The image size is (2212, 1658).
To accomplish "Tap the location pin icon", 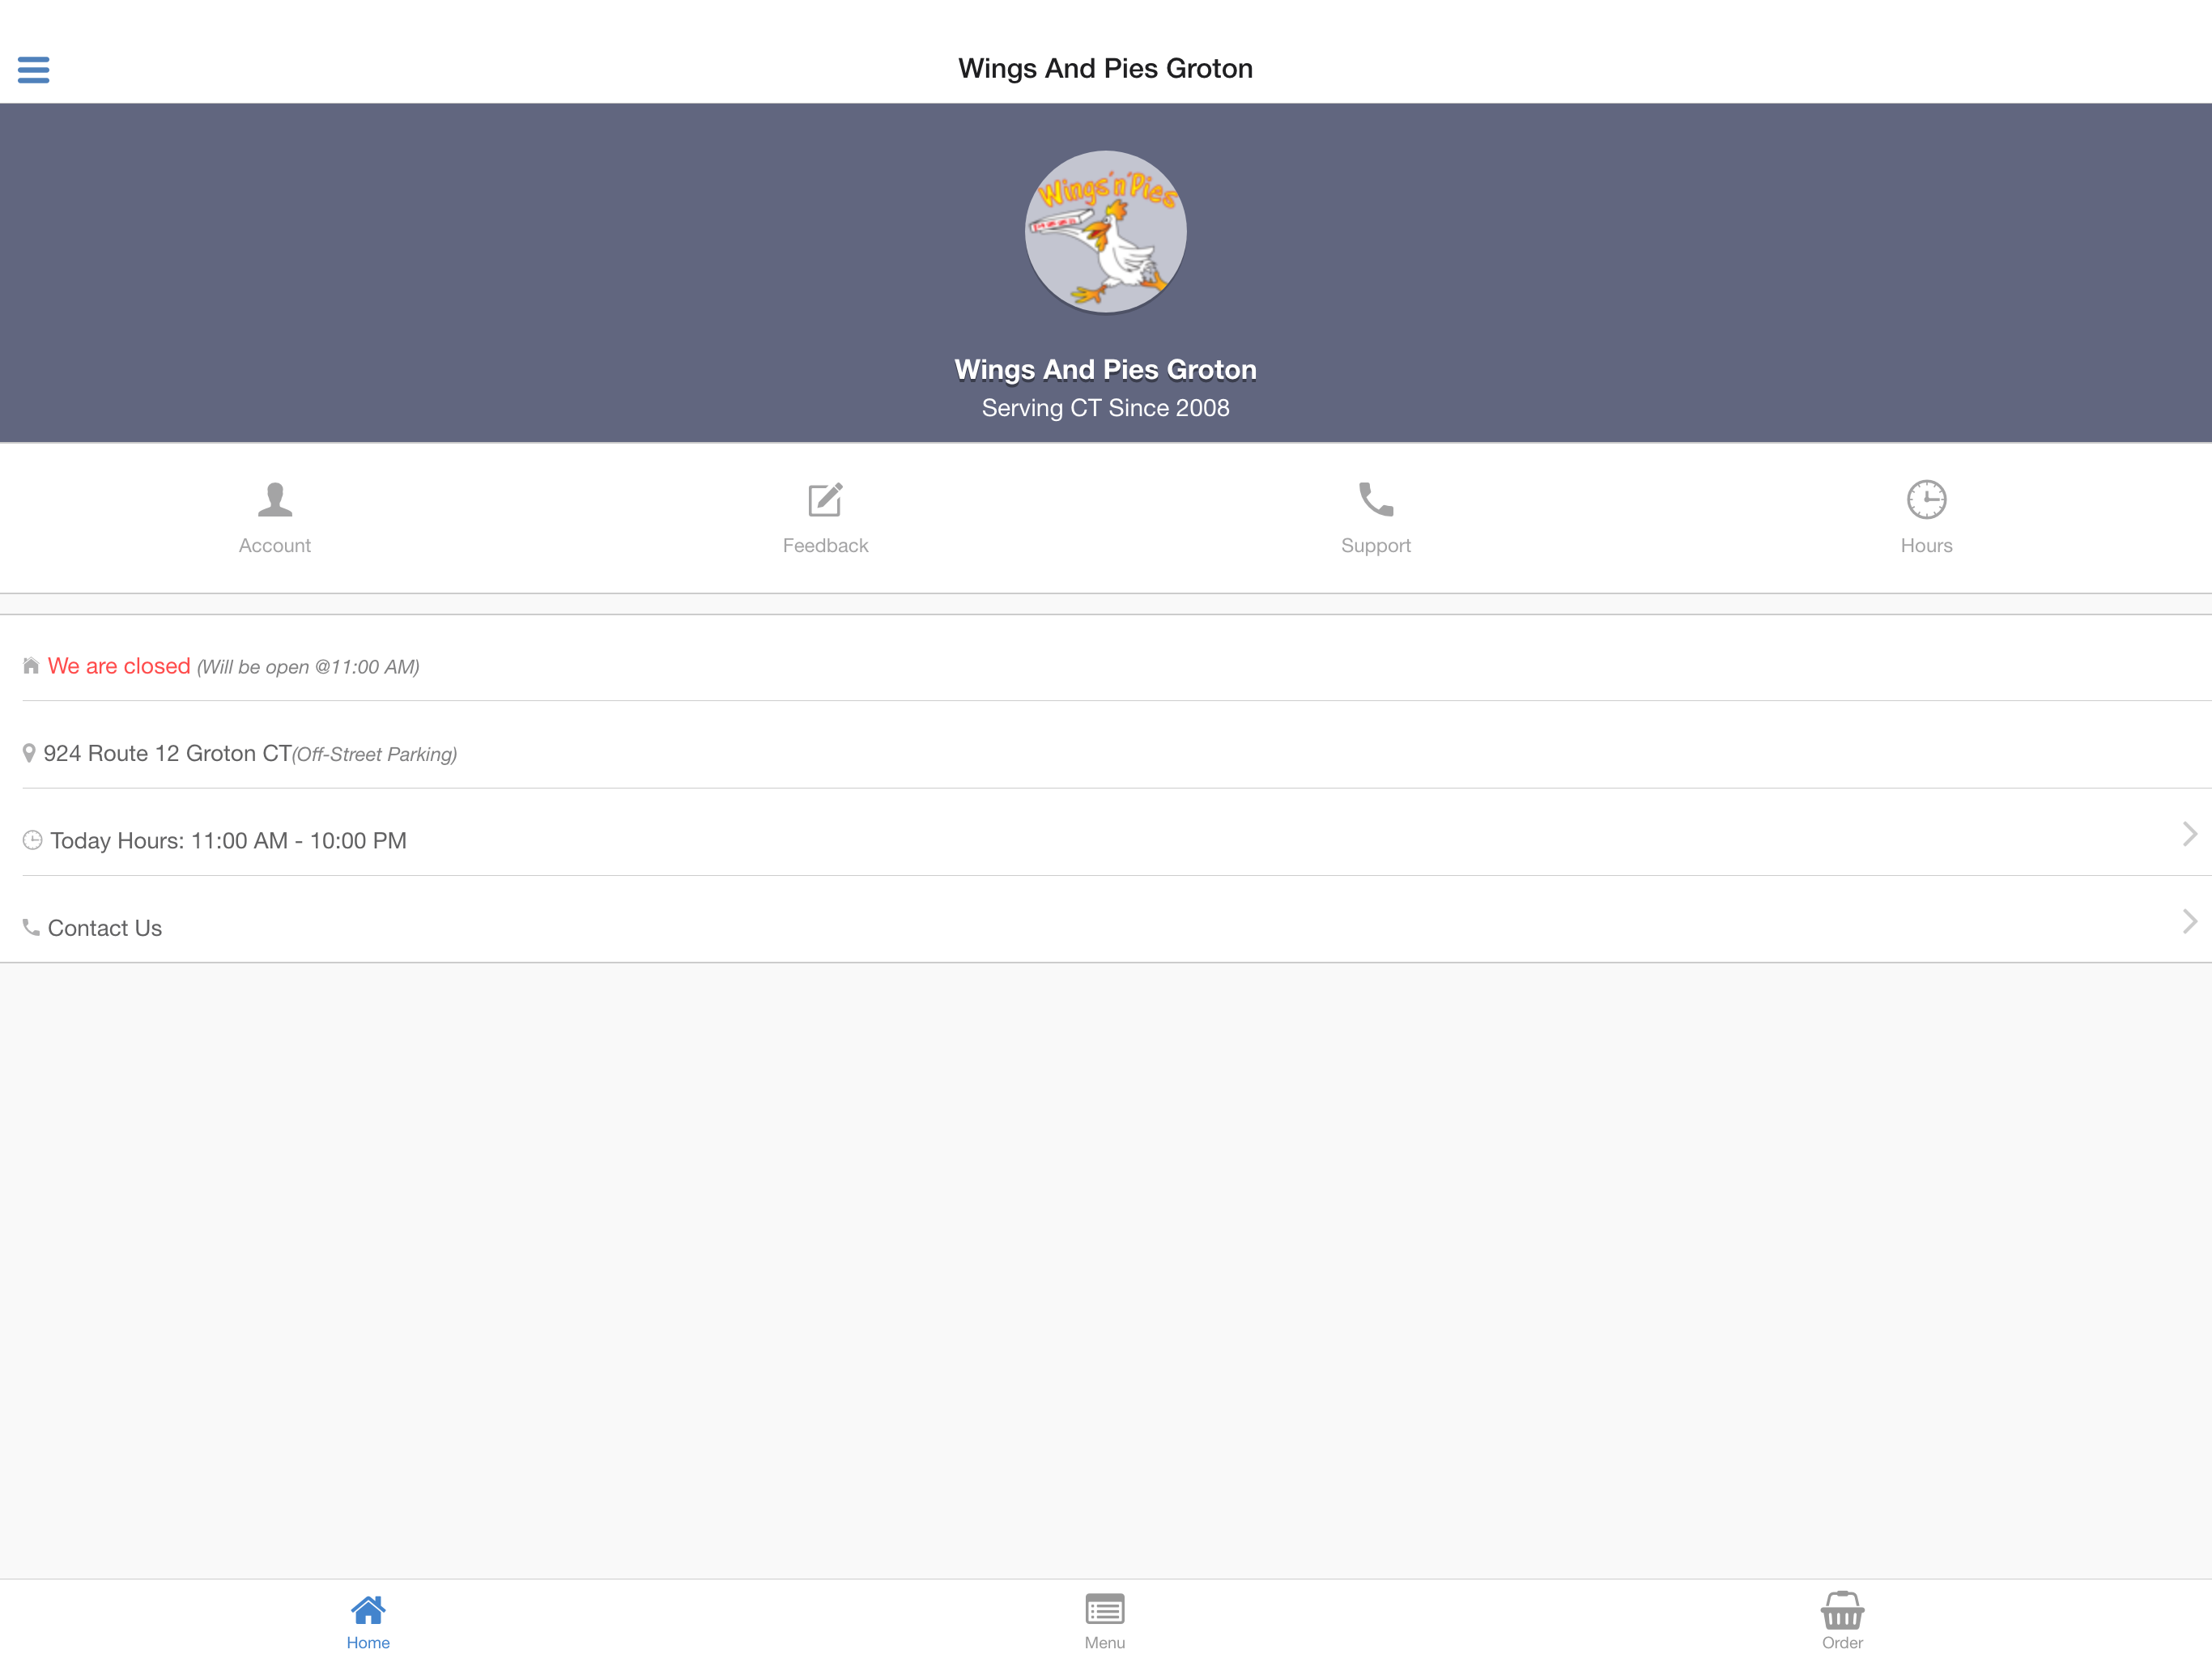I will click(29, 753).
